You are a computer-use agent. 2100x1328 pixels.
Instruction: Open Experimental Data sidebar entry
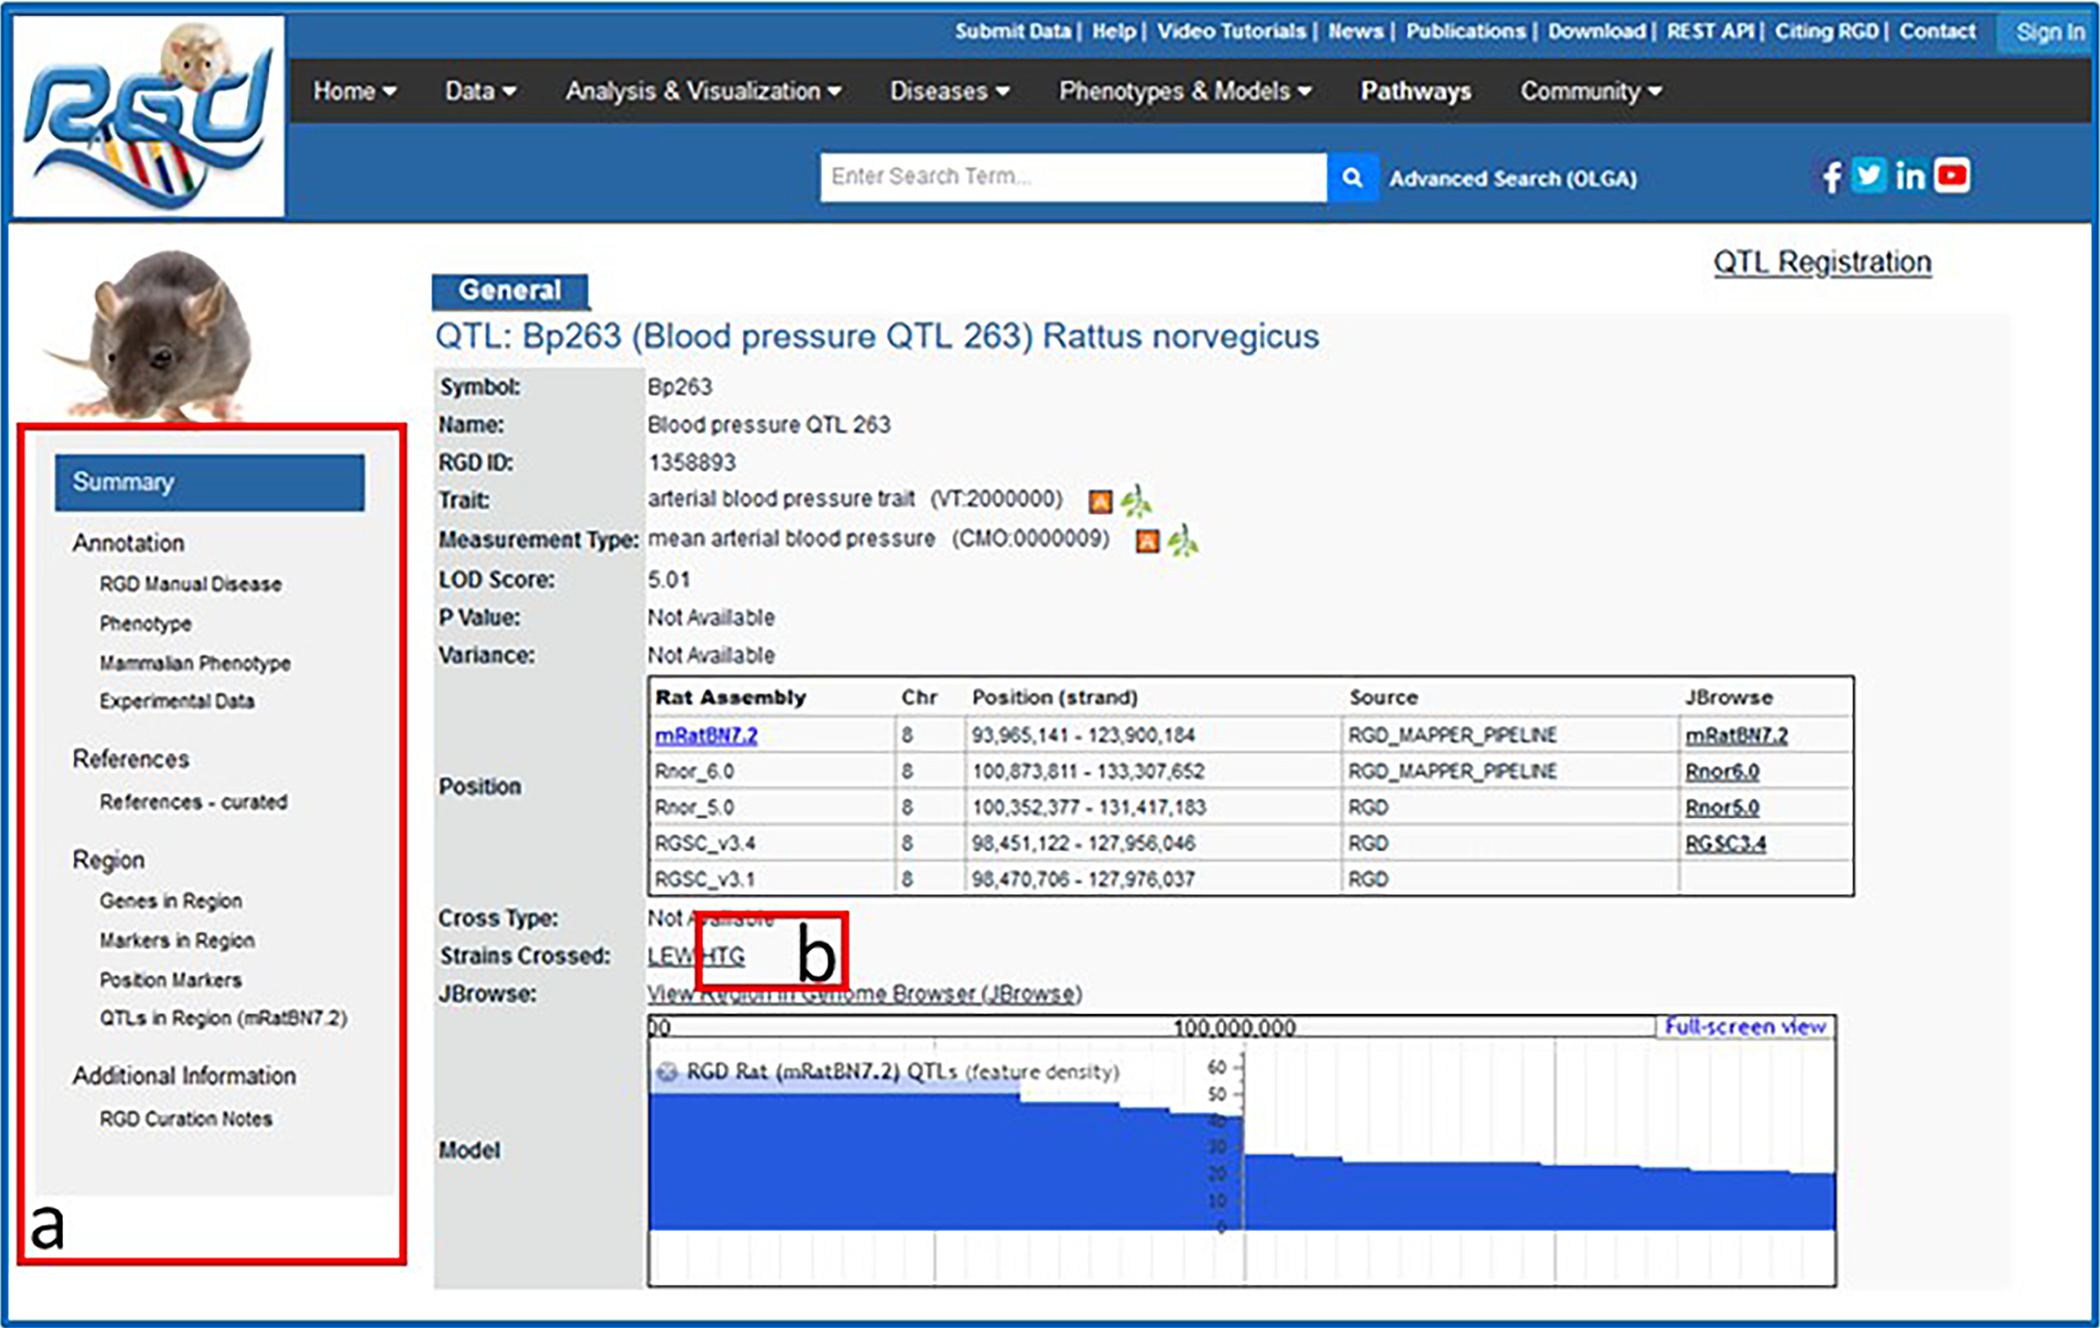(177, 701)
